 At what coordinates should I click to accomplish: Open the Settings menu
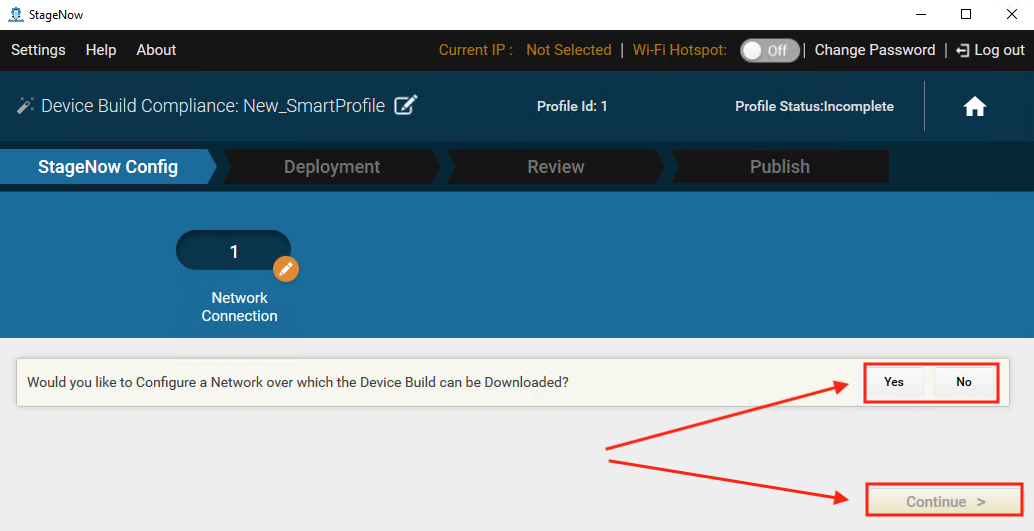[x=38, y=50]
